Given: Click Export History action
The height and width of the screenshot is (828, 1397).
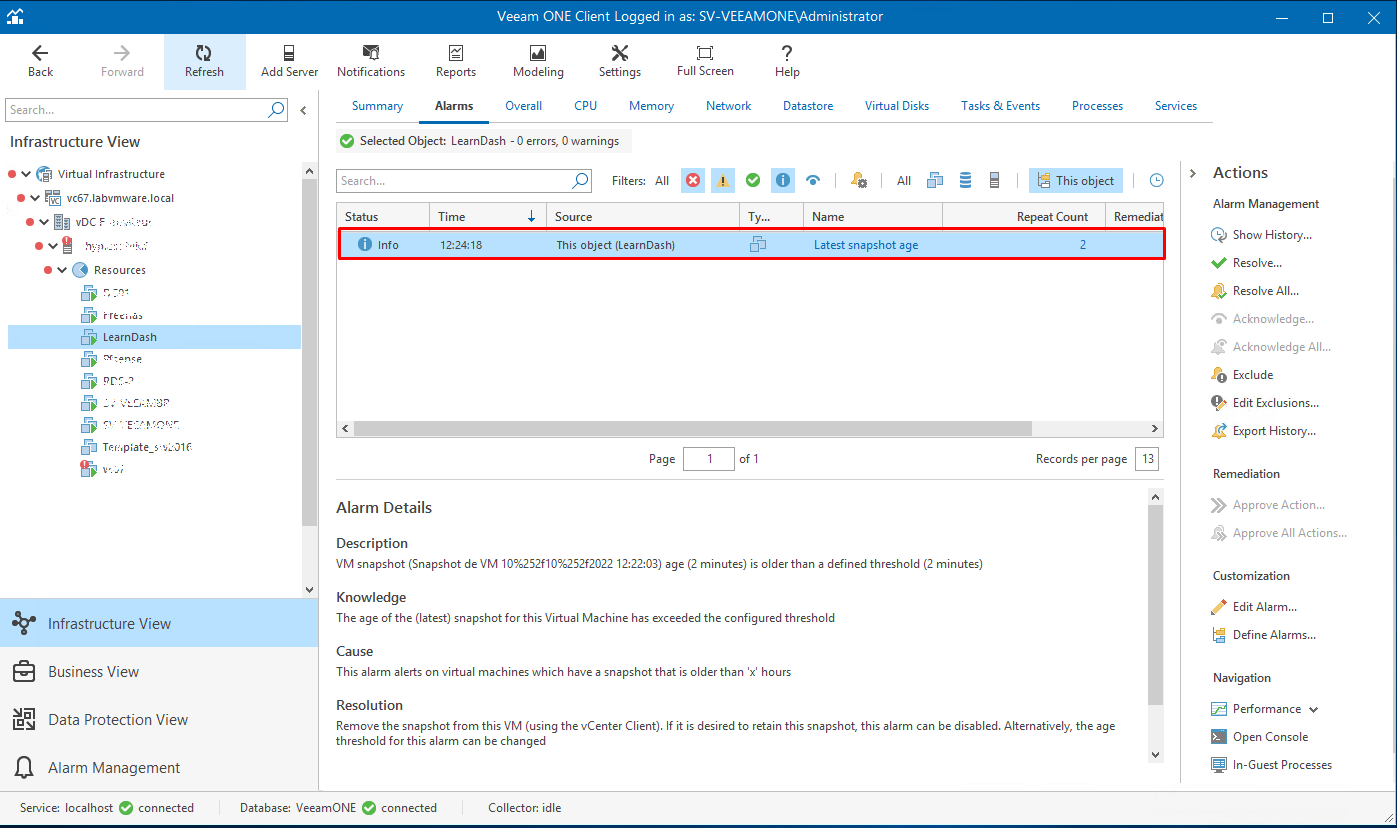Looking at the screenshot, I should (x=1263, y=431).
